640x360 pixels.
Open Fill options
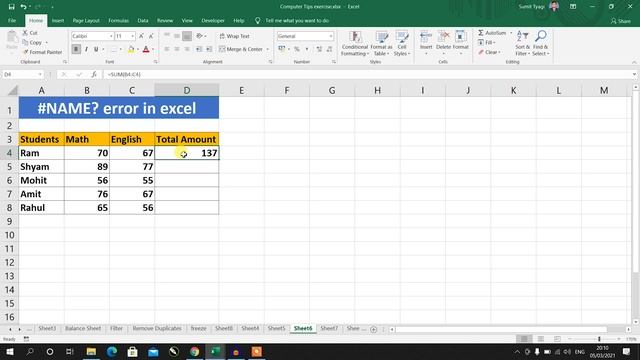(x=487, y=42)
